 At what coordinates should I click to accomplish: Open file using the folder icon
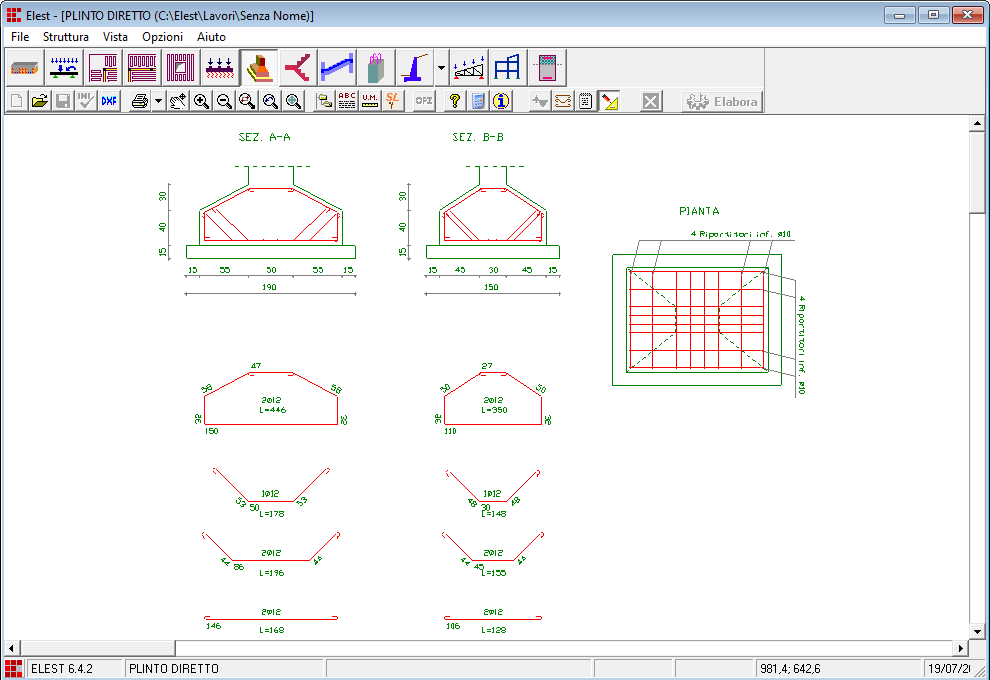[40, 101]
